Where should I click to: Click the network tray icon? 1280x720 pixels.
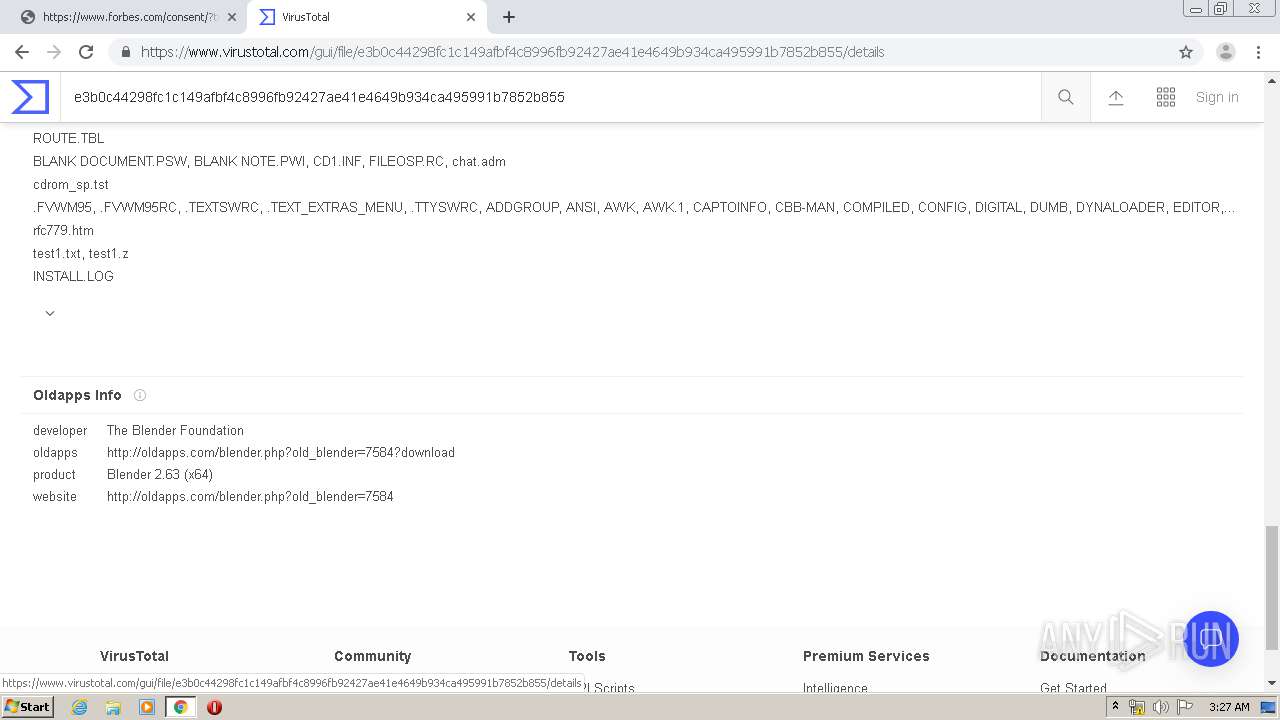pyautogui.click(x=1137, y=707)
